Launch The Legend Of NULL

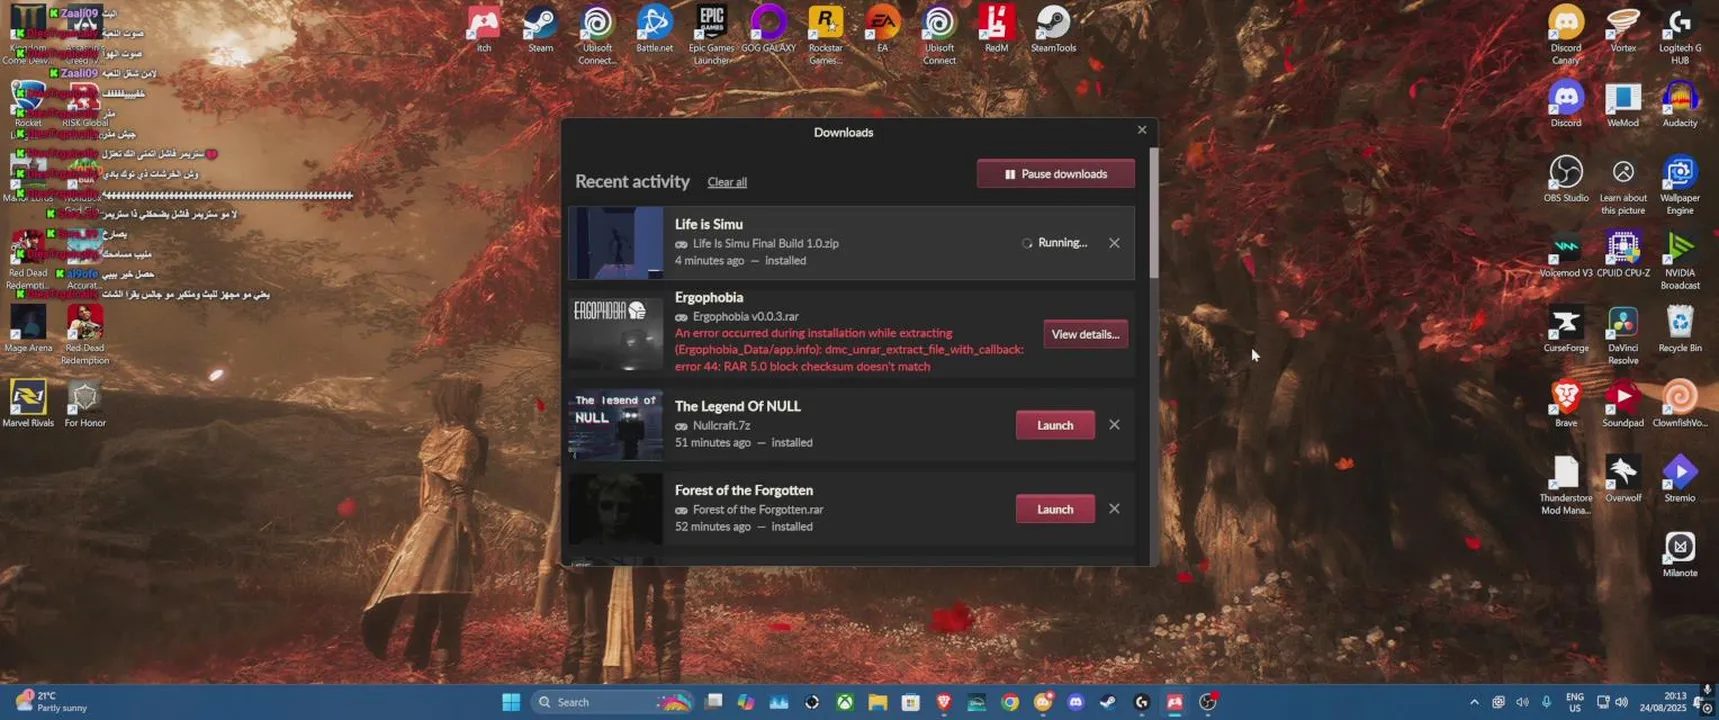click(1055, 425)
